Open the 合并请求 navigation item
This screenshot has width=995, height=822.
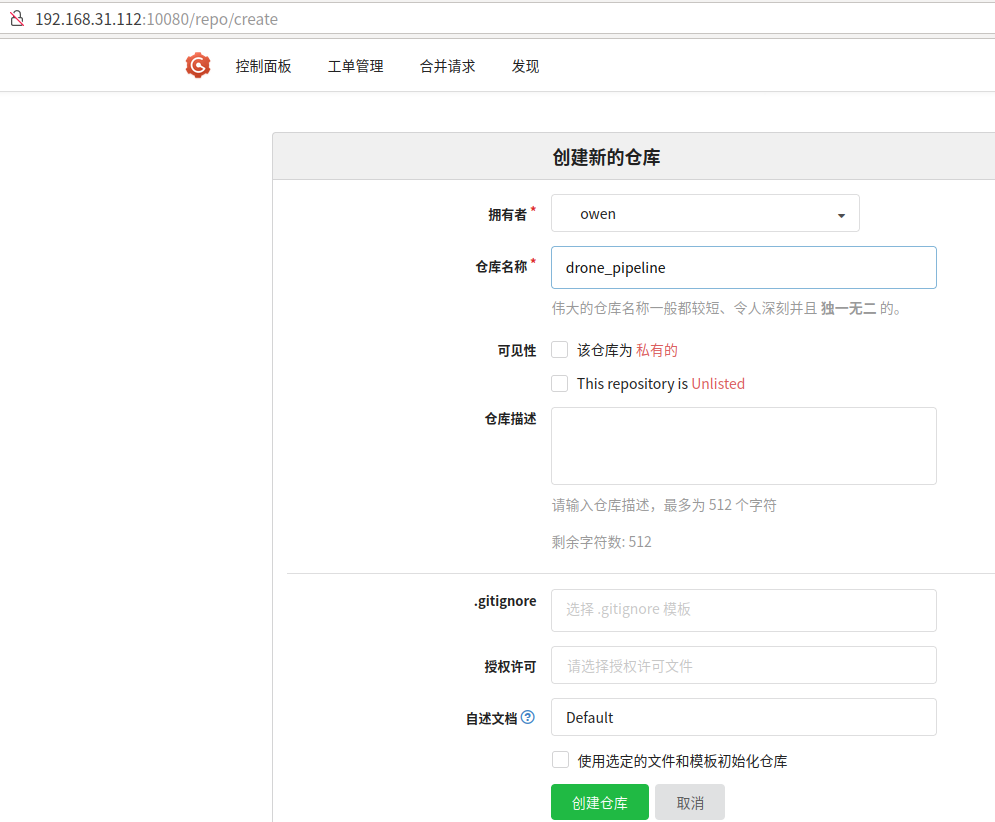(447, 66)
